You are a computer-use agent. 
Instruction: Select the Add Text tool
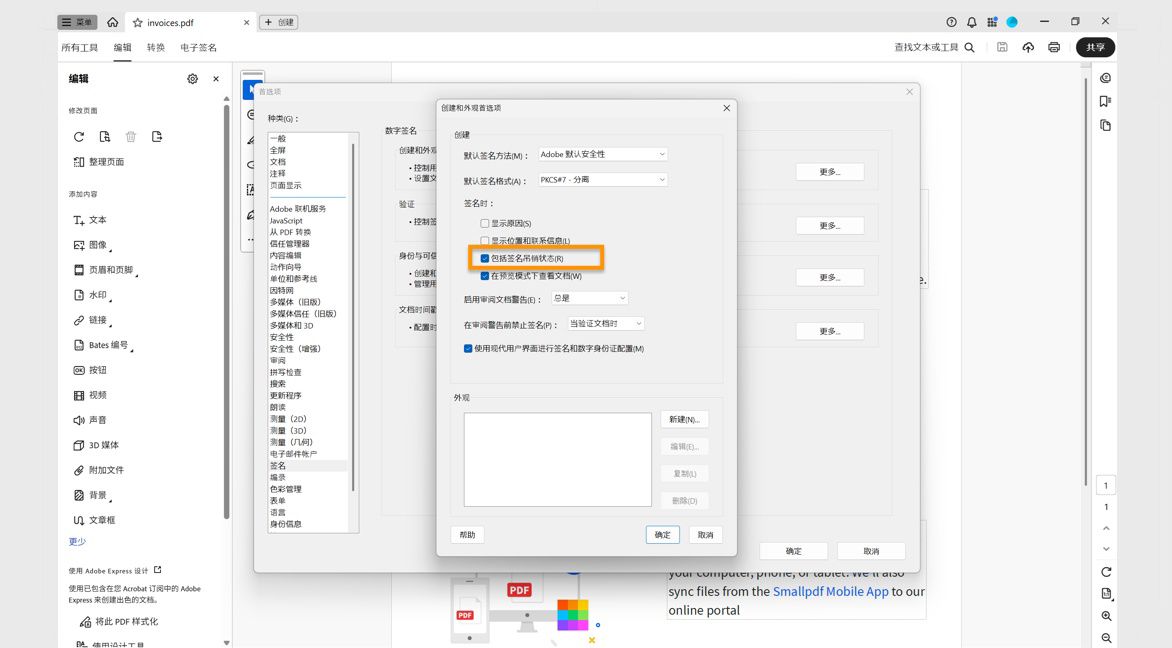[90, 220]
